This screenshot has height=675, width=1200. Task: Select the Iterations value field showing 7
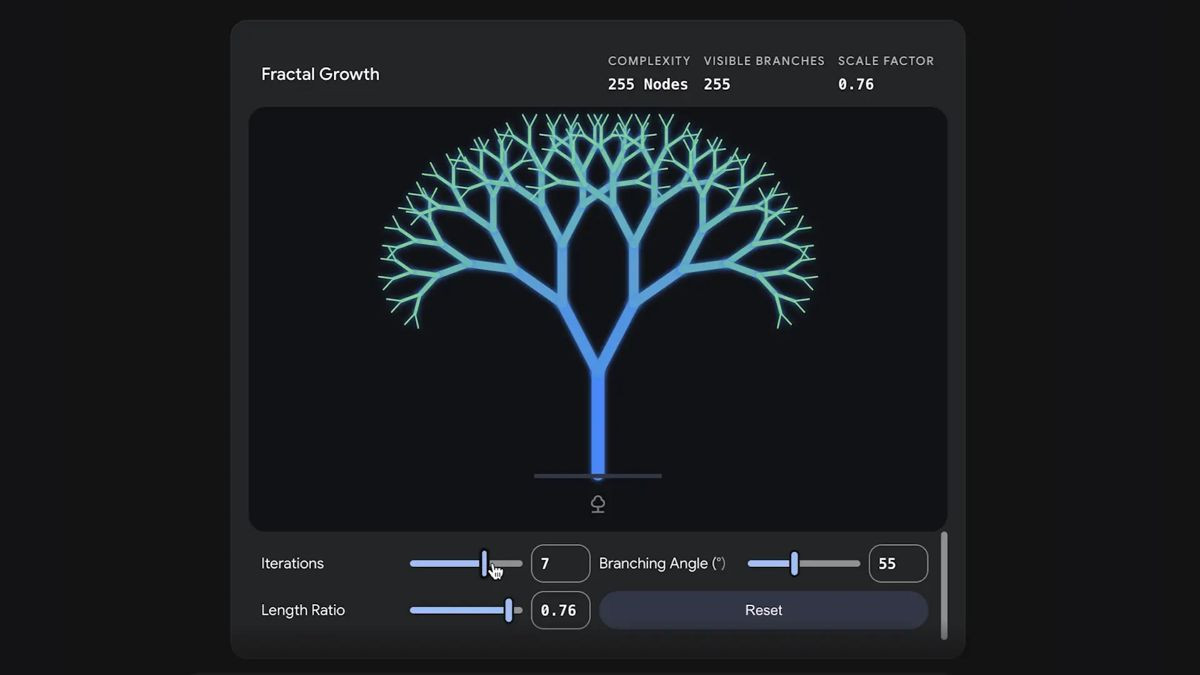tap(560, 563)
